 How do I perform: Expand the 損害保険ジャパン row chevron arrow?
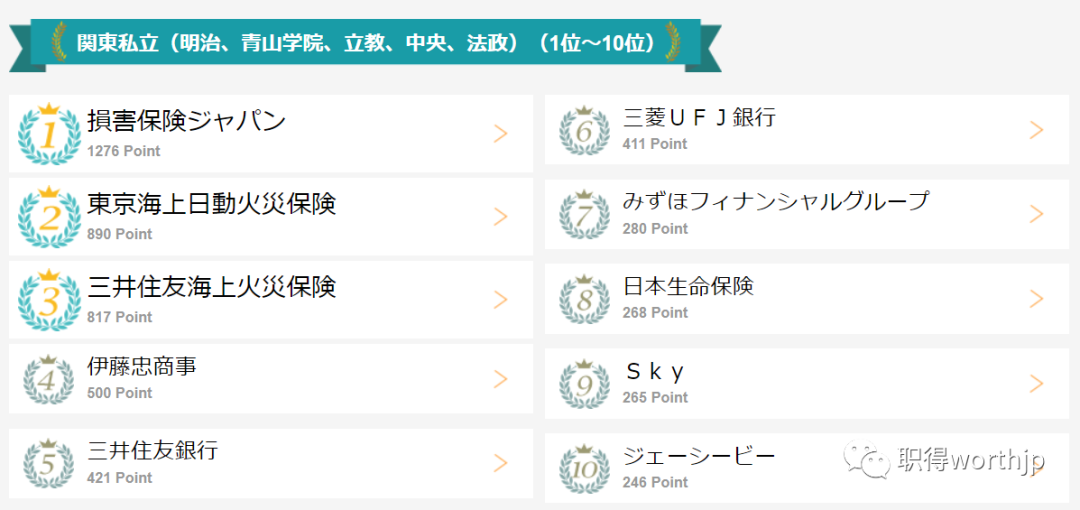coord(501,134)
